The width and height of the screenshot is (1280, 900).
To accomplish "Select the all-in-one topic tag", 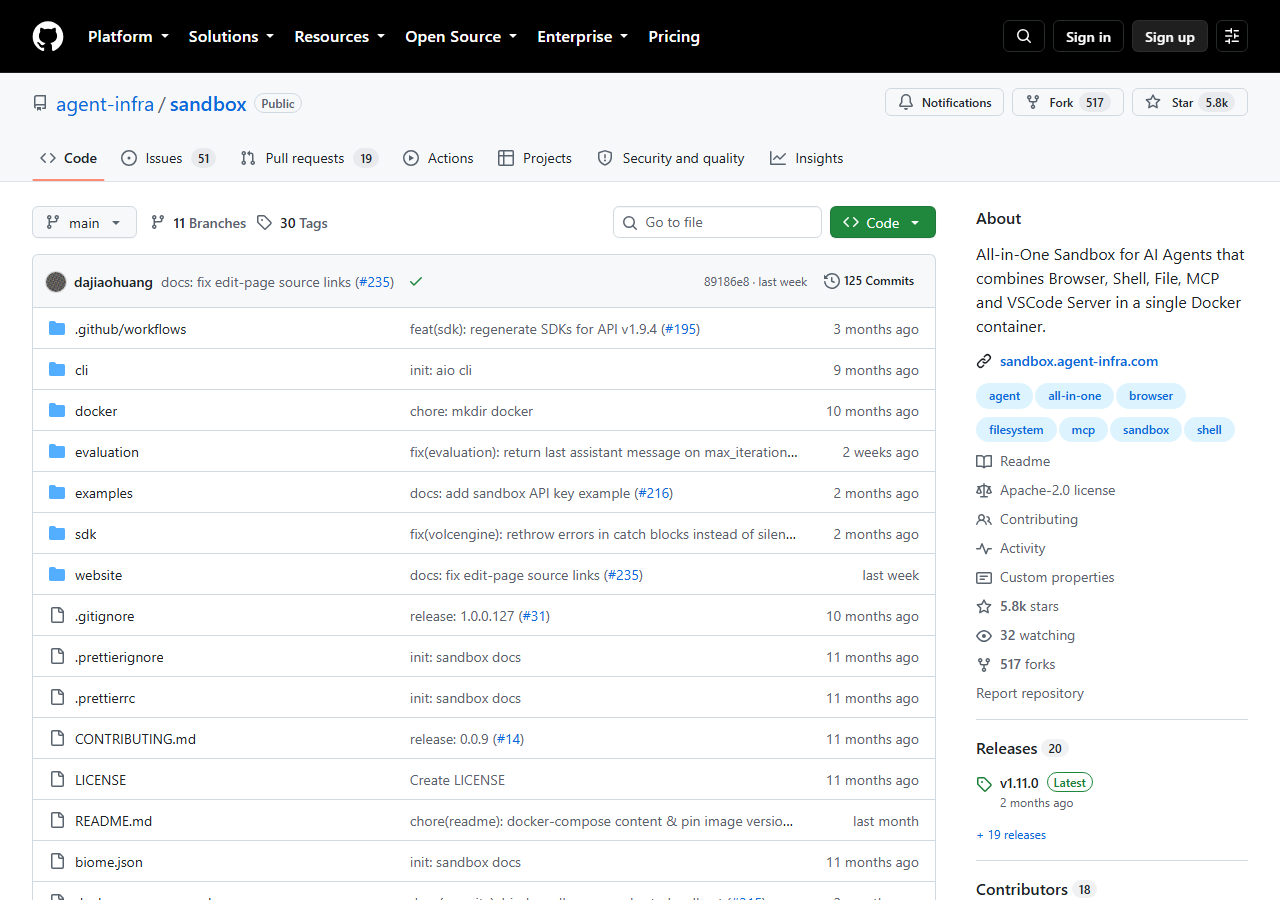I will 1075,396.
